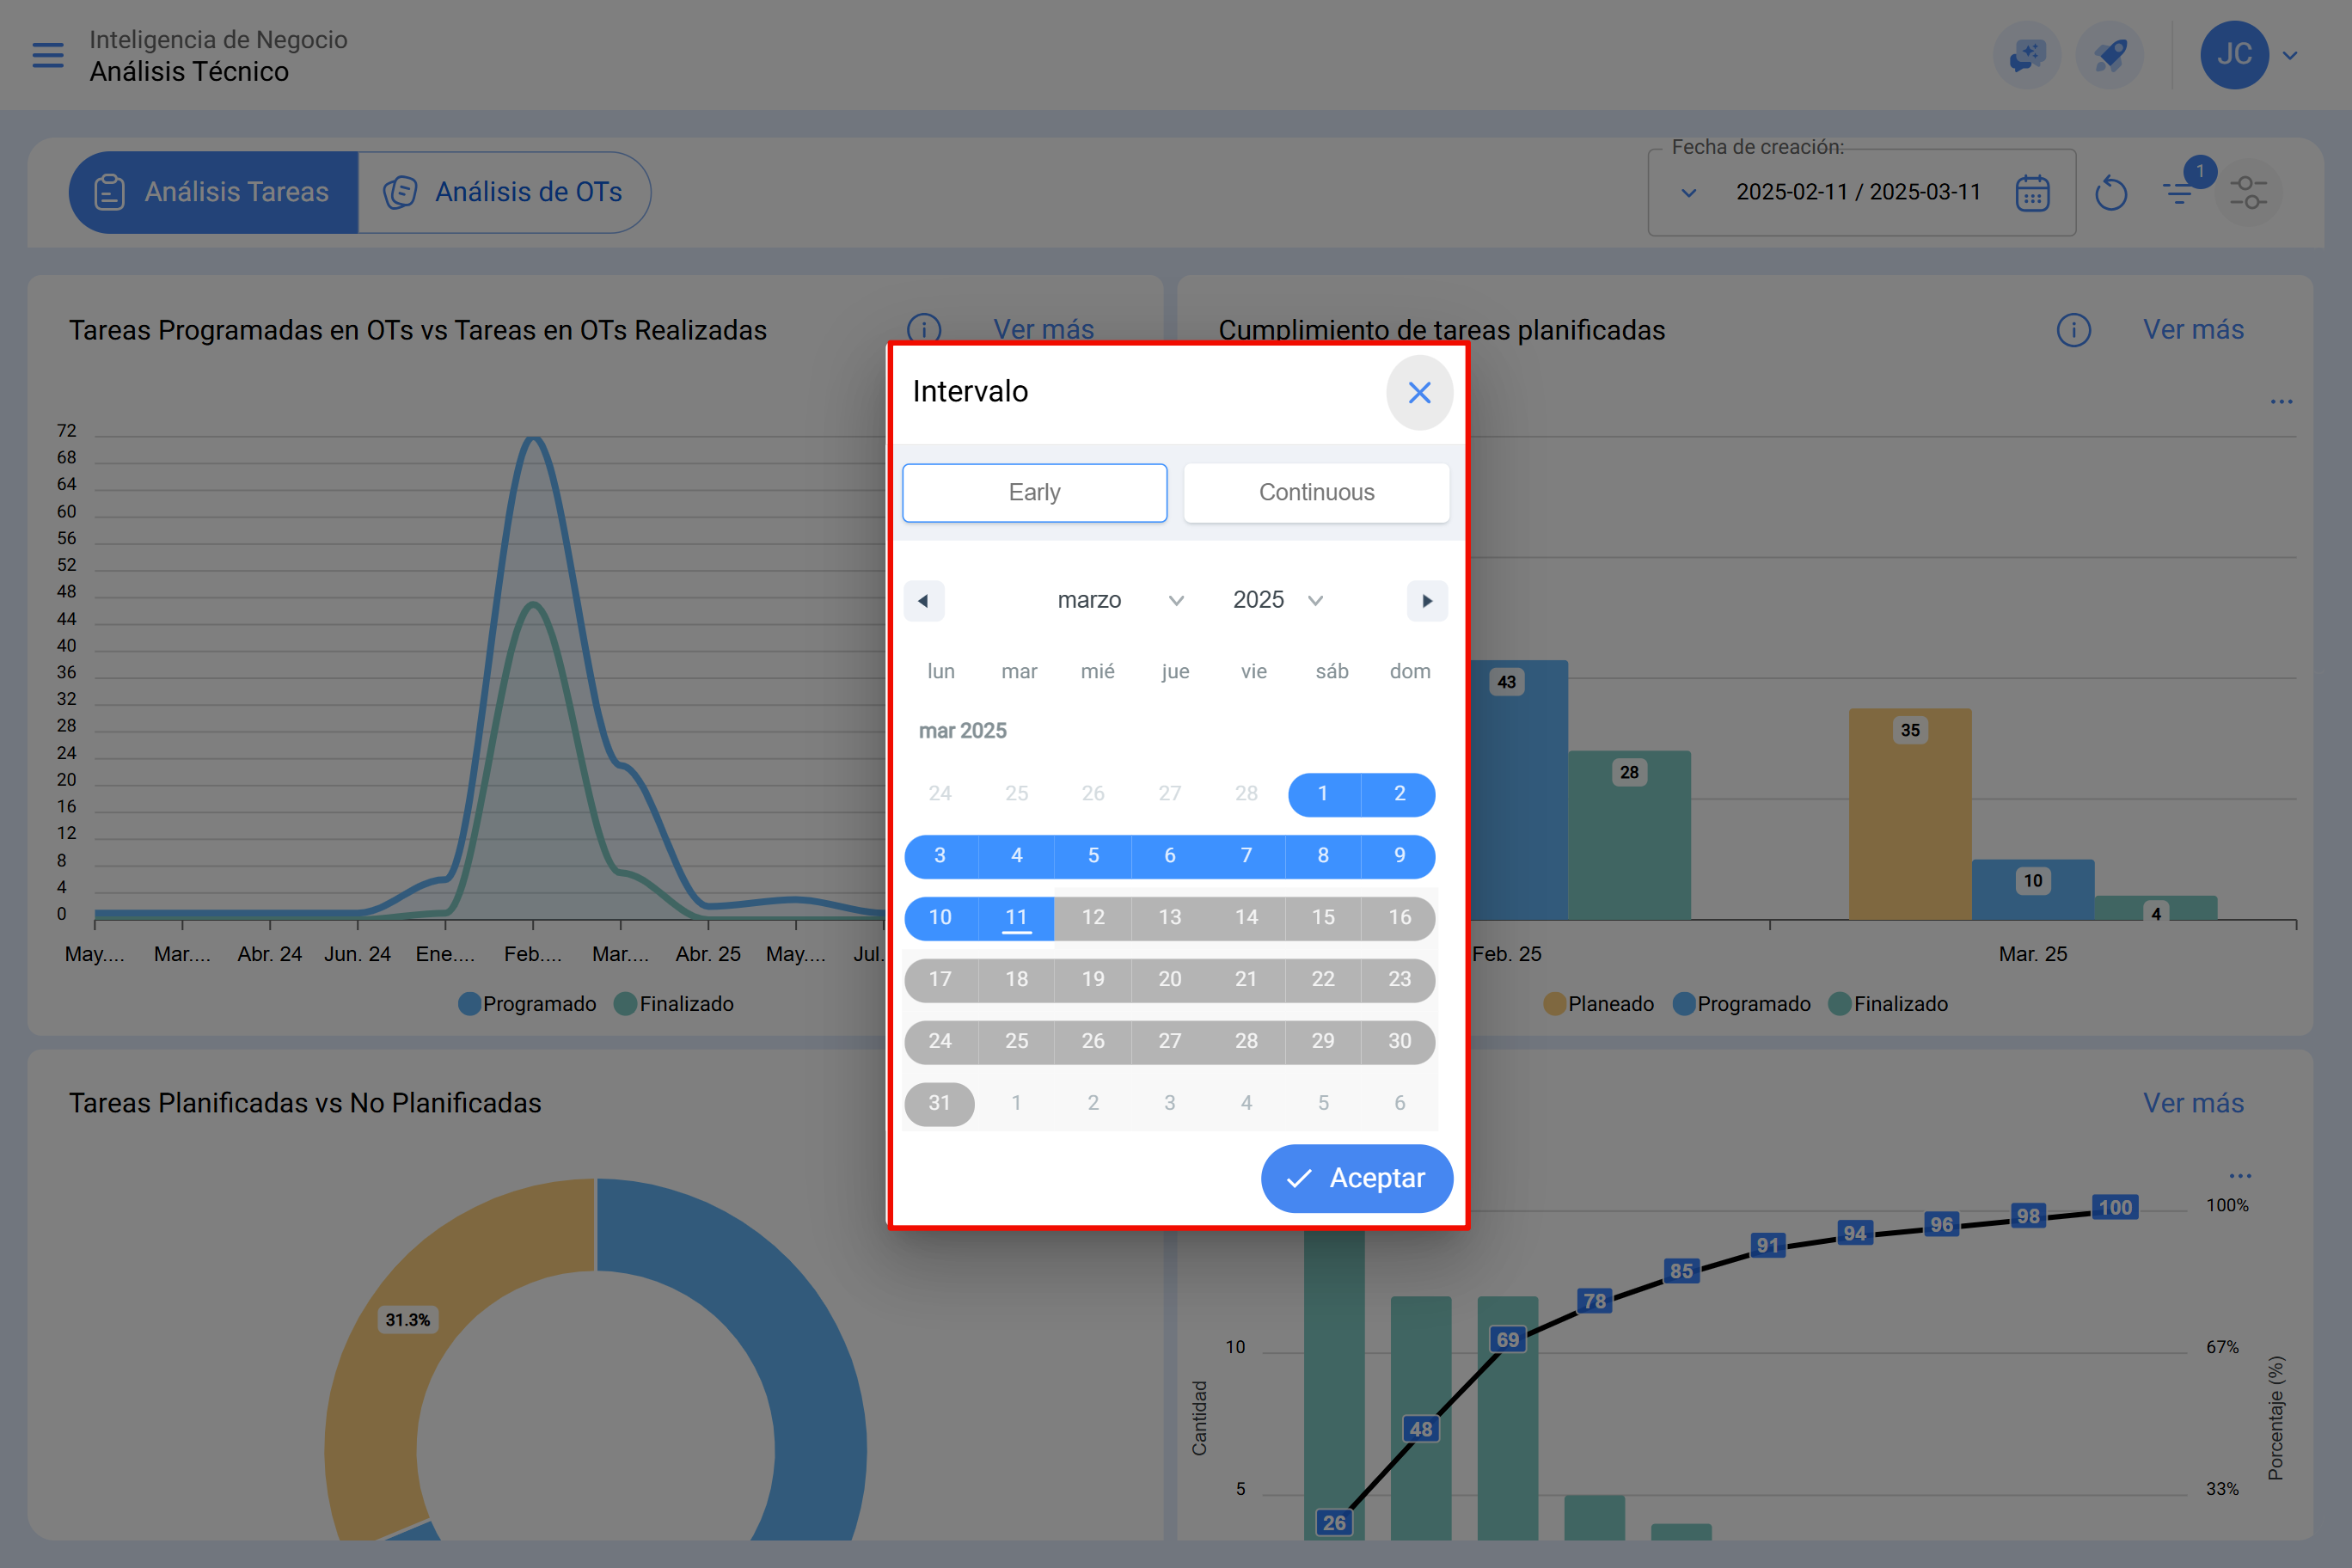The image size is (2352, 1568).
Task: Select March 5 in the calendar
Action: [x=1093, y=856]
